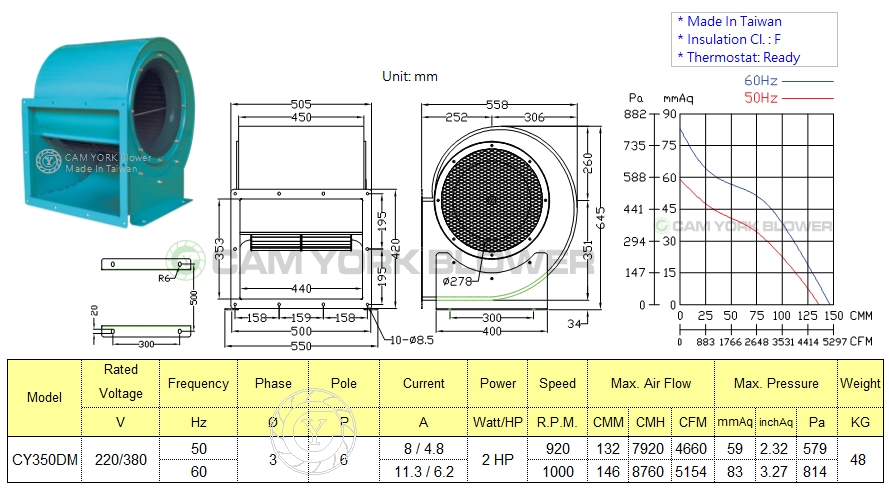
Task: Click the 220/380 voltage cell
Action: pos(121,459)
